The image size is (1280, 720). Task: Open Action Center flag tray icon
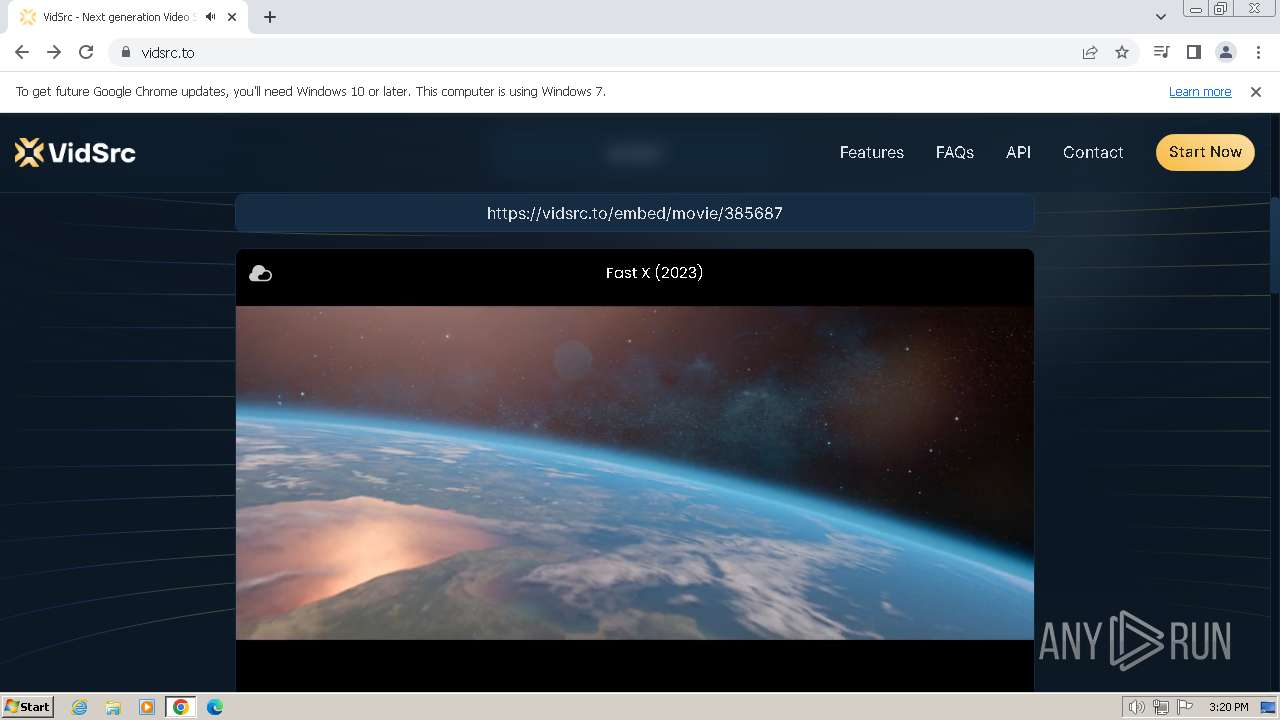tap(1185, 707)
